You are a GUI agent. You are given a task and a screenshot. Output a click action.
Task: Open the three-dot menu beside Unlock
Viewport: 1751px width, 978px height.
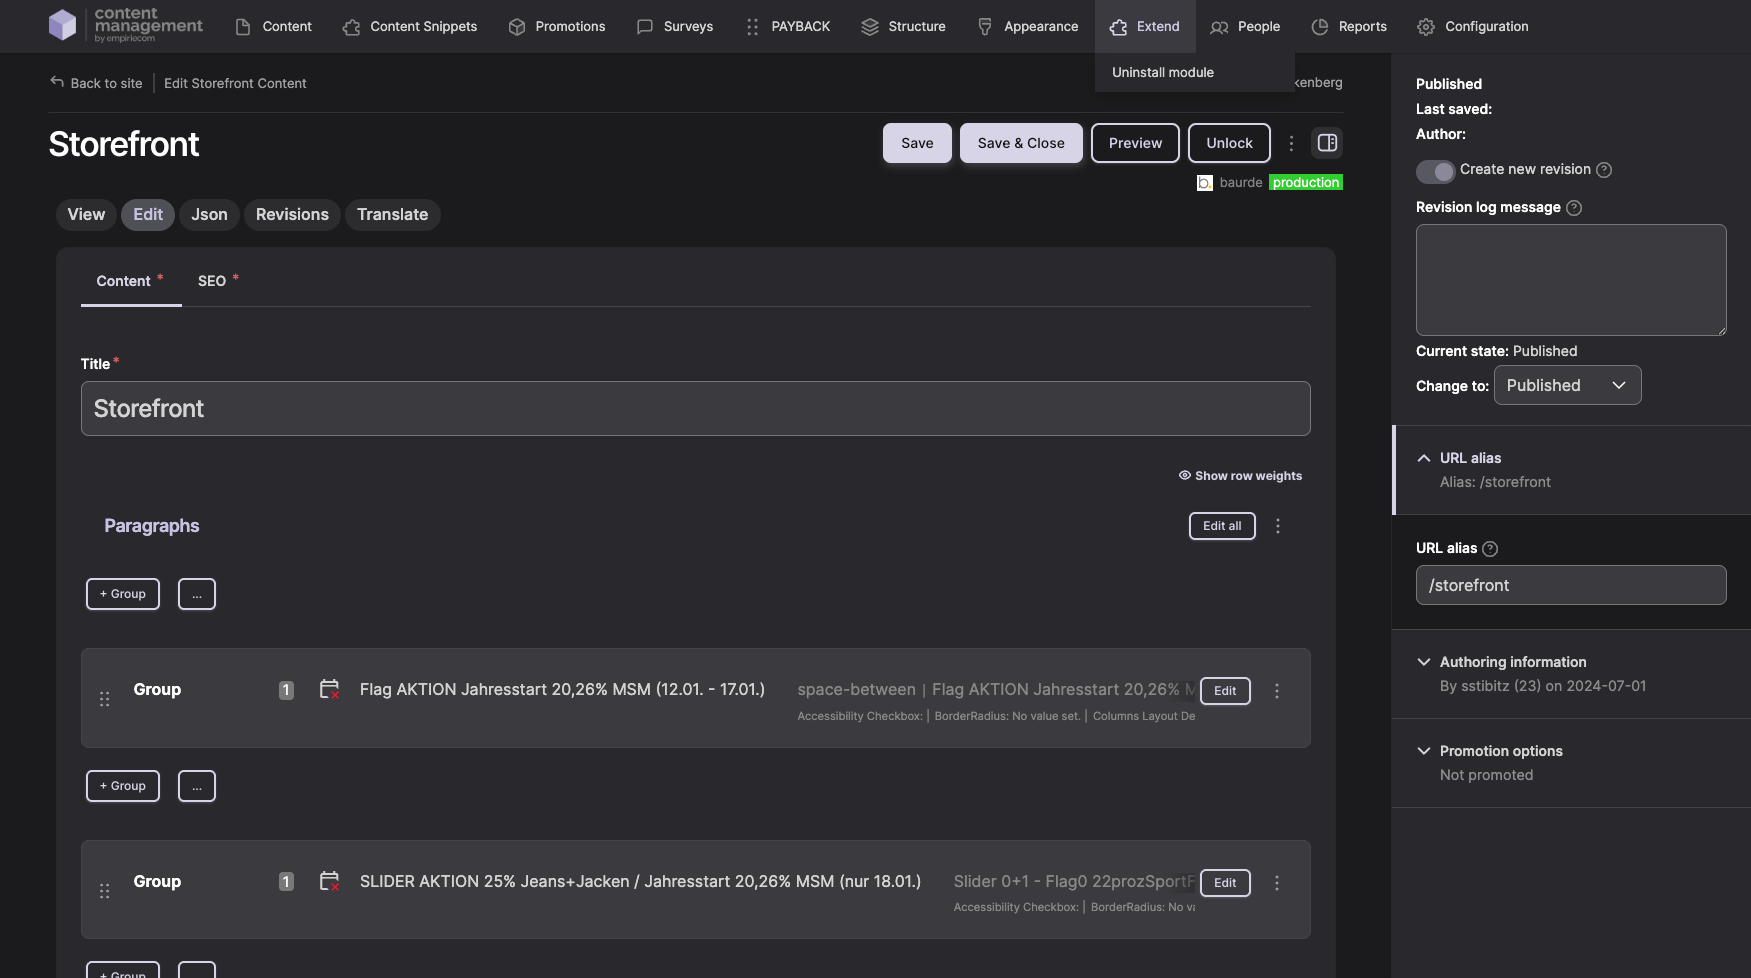tap(1291, 143)
